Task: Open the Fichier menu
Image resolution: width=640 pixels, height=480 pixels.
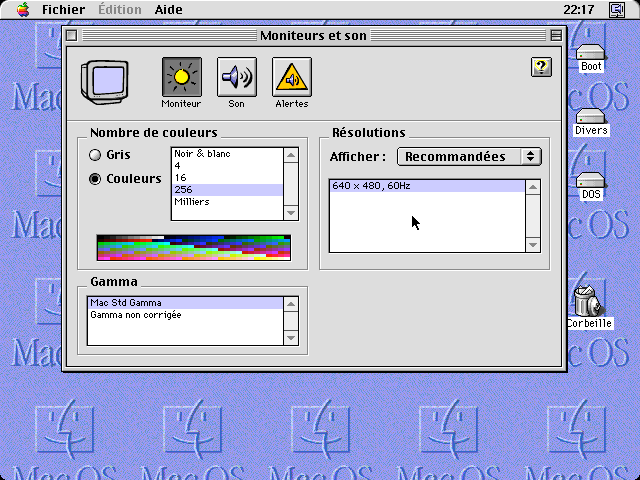Action: [64, 9]
